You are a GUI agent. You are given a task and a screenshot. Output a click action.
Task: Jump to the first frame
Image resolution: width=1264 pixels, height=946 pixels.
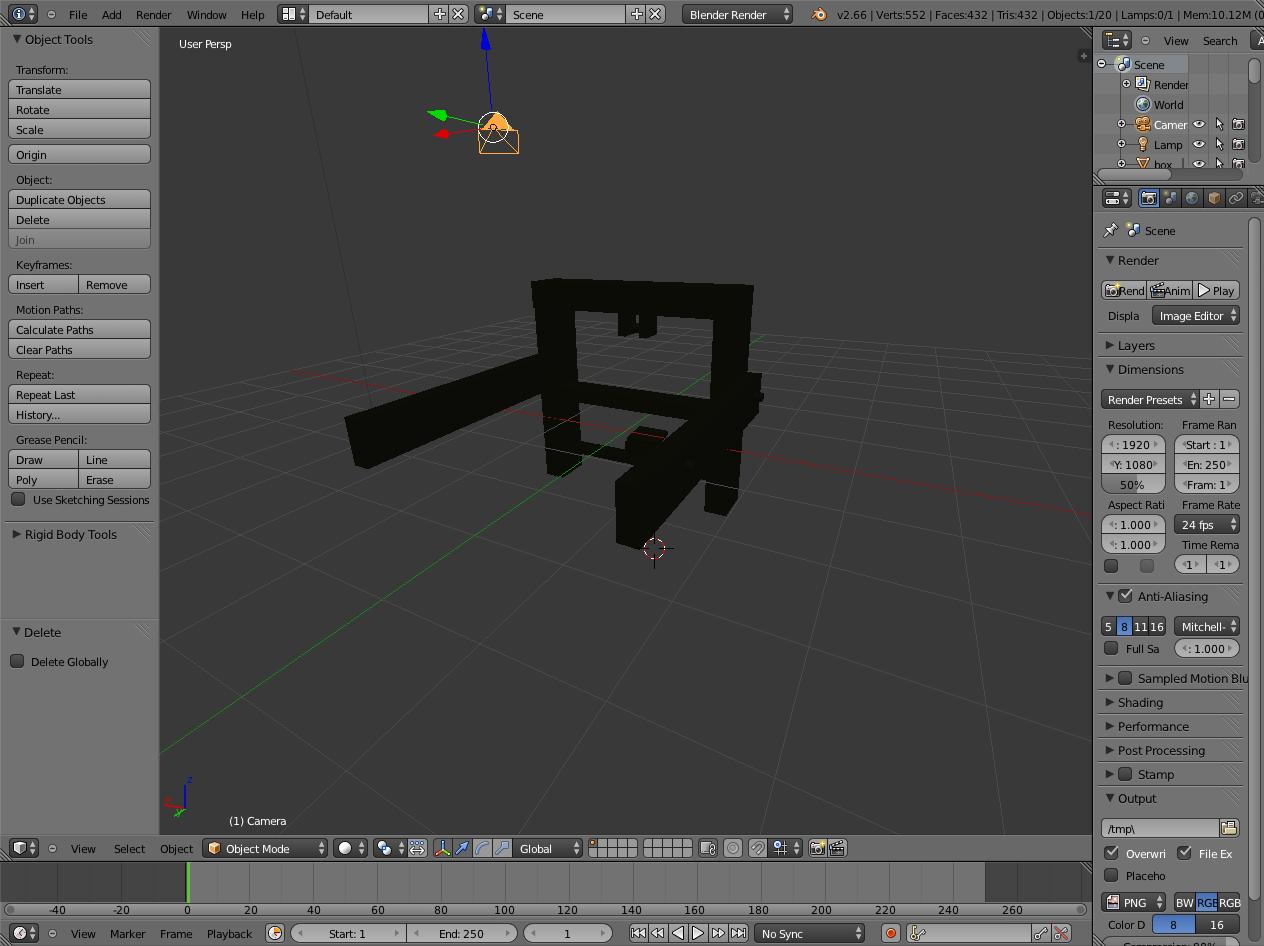(x=638, y=933)
